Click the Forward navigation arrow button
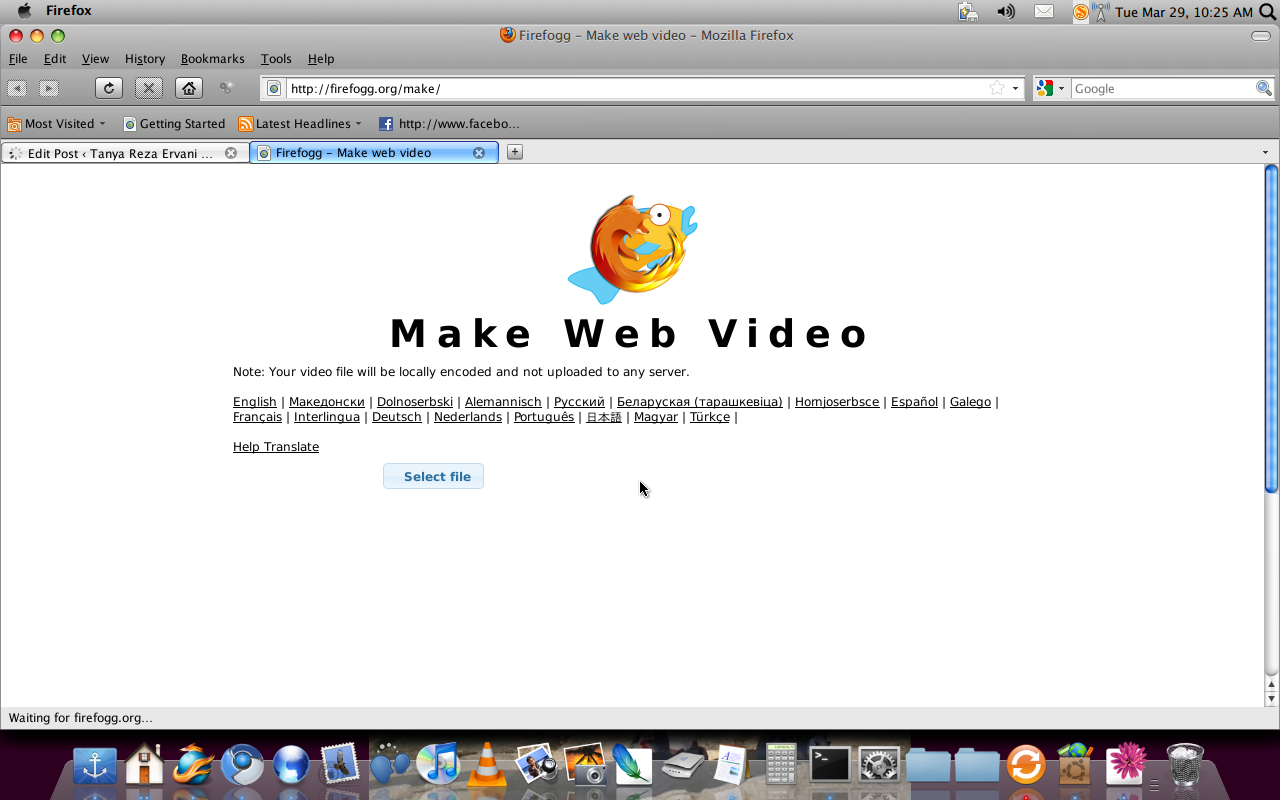 48,88
